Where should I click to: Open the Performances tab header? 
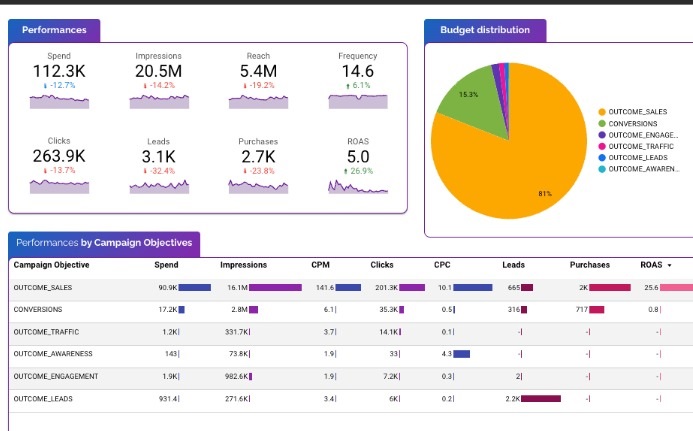pyautogui.click(x=54, y=30)
